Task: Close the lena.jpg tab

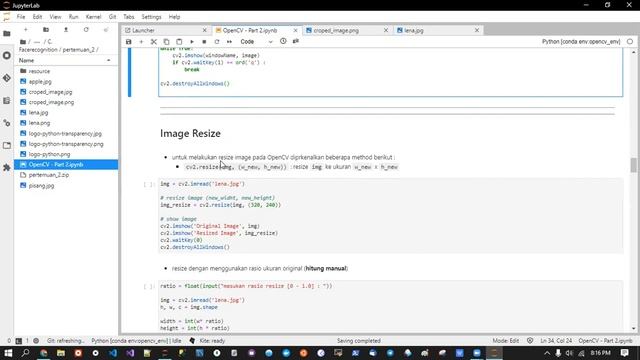Action: click(x=477, y=30)
